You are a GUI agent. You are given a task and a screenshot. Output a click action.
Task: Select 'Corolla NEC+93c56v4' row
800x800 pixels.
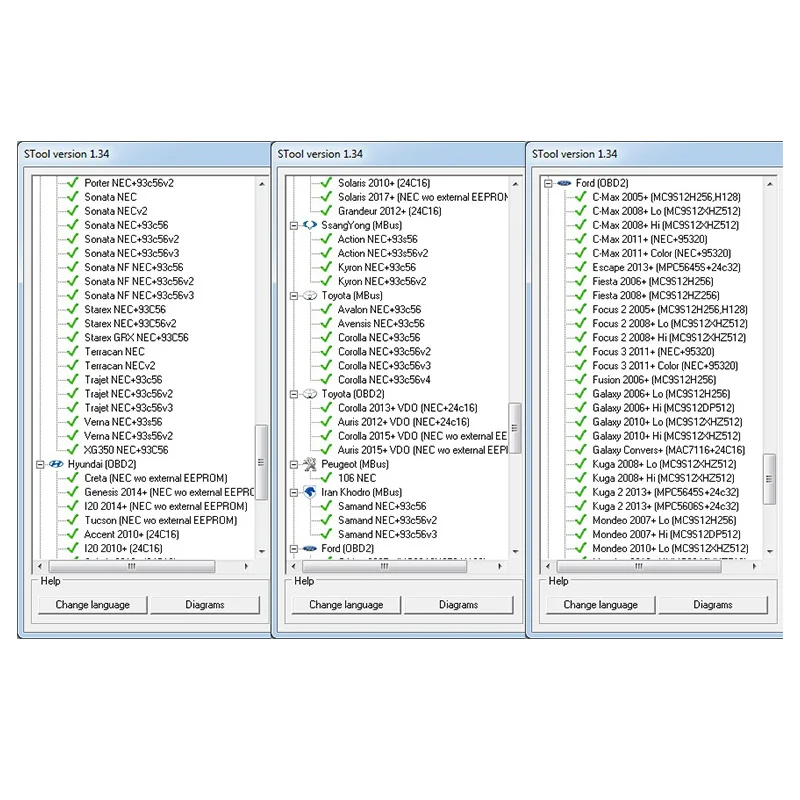point(384,380)
